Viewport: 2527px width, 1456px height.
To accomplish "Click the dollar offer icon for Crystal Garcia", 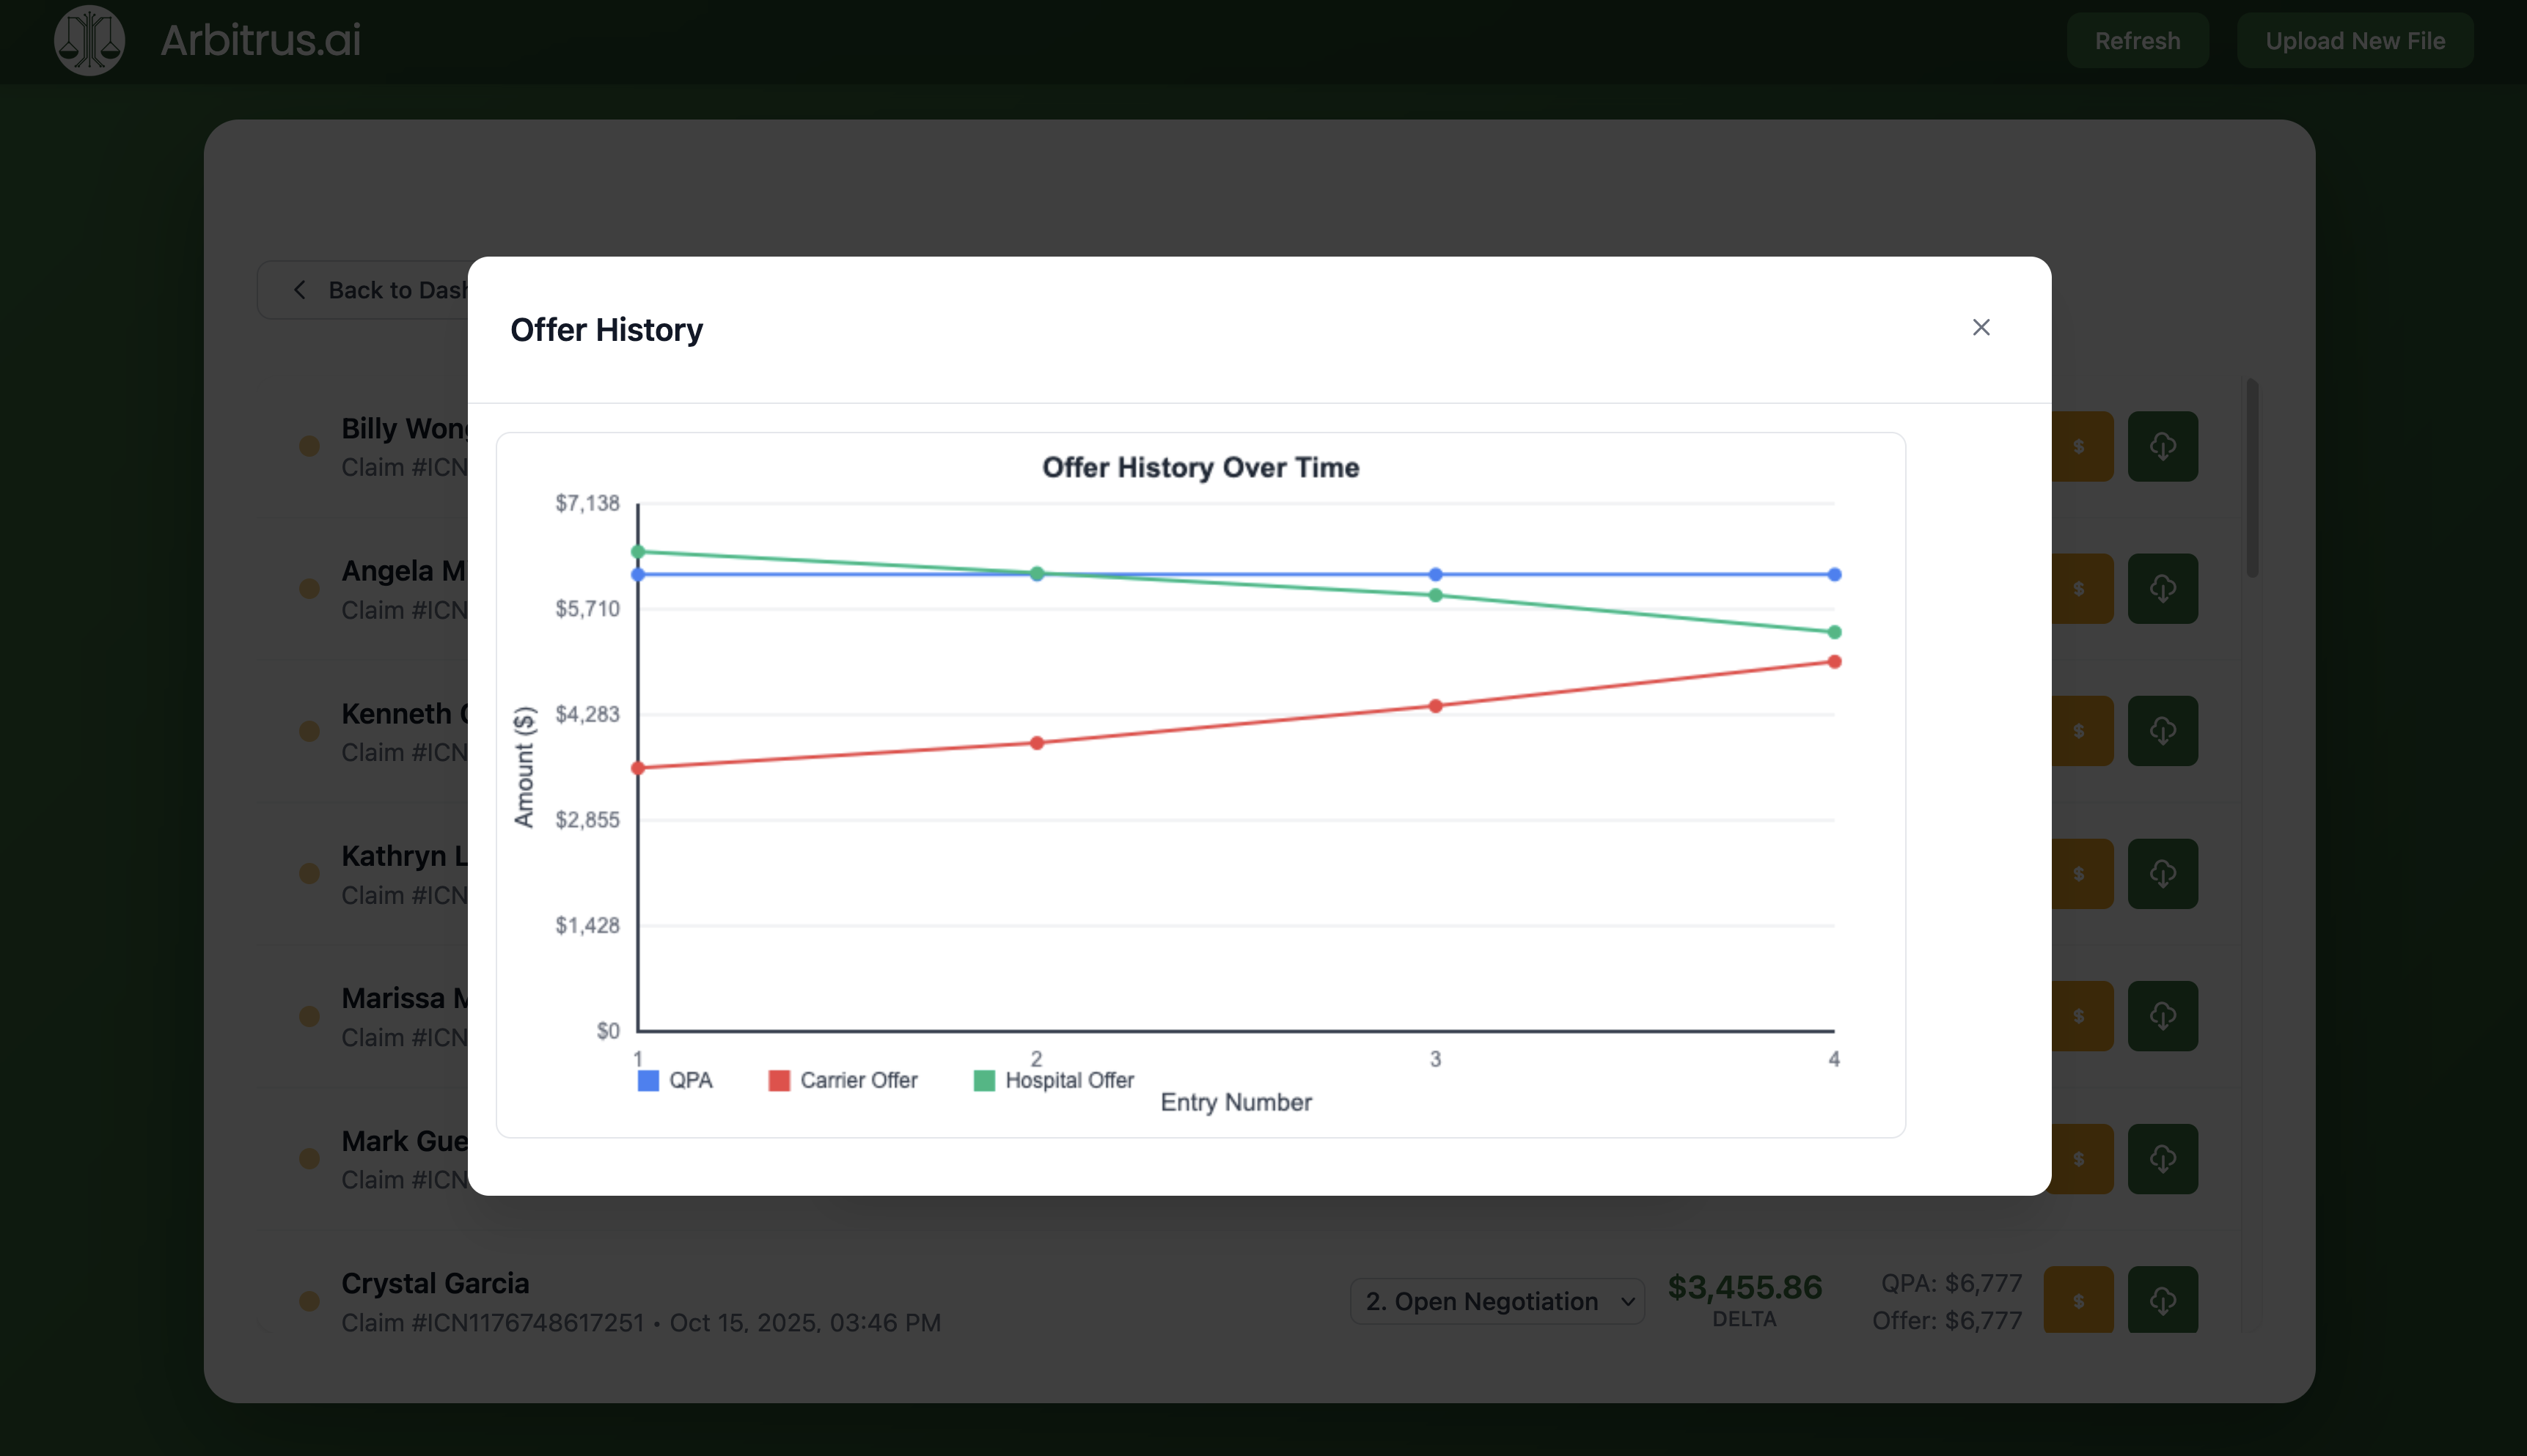I will pyautogui.click(x=2080, y=1299).
